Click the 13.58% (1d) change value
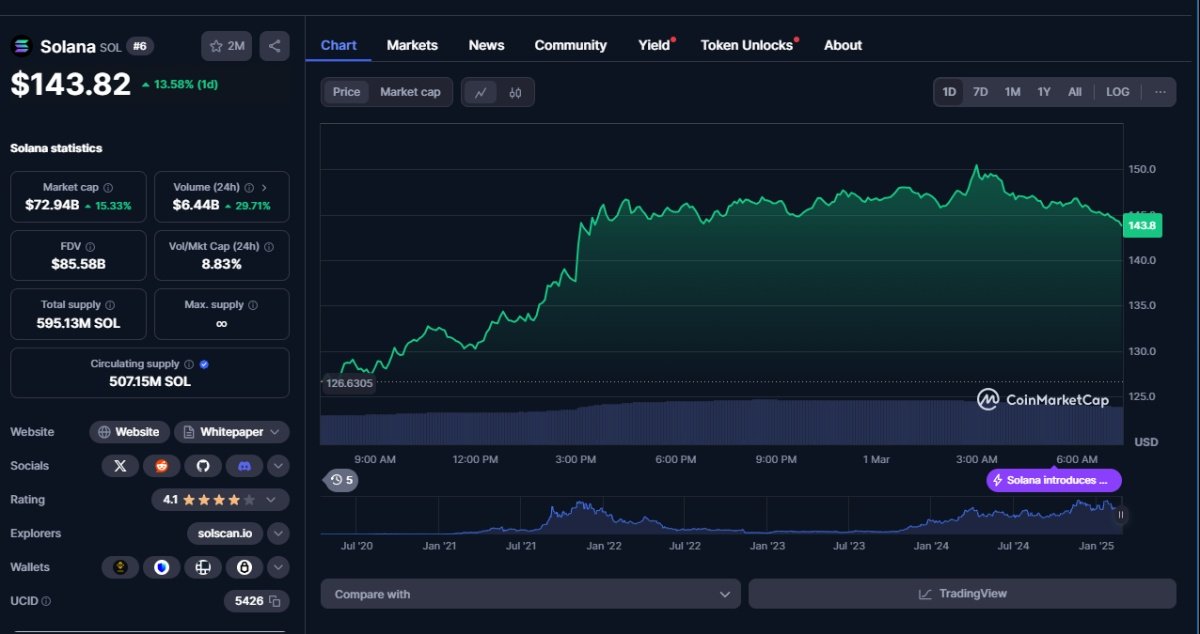The width and height of the screenshot is (1200, 634). click(179, 84)
